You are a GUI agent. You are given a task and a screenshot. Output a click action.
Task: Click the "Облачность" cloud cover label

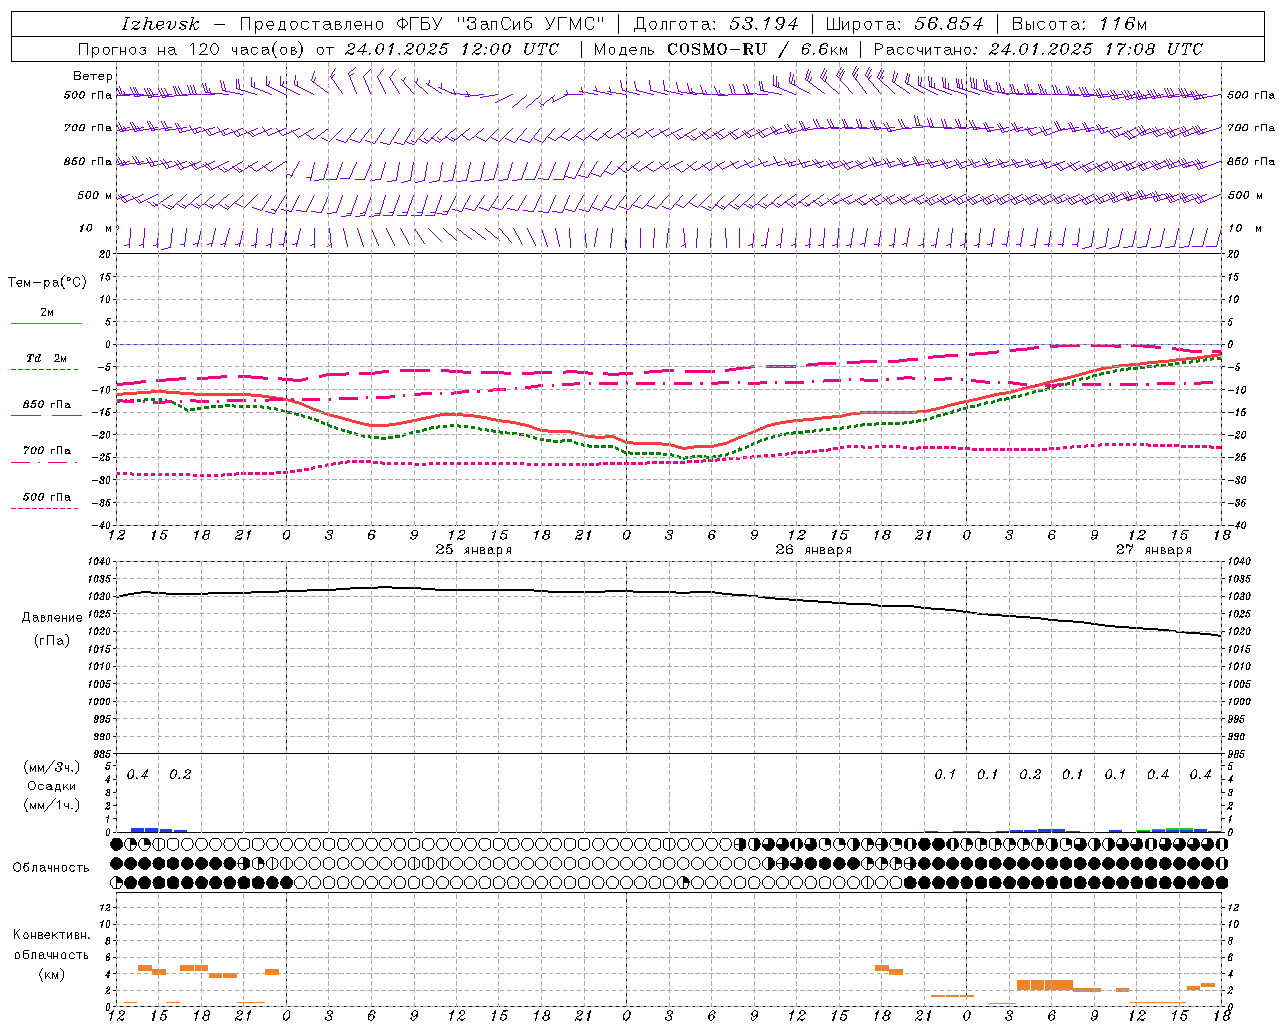click(x=51, y=868)
